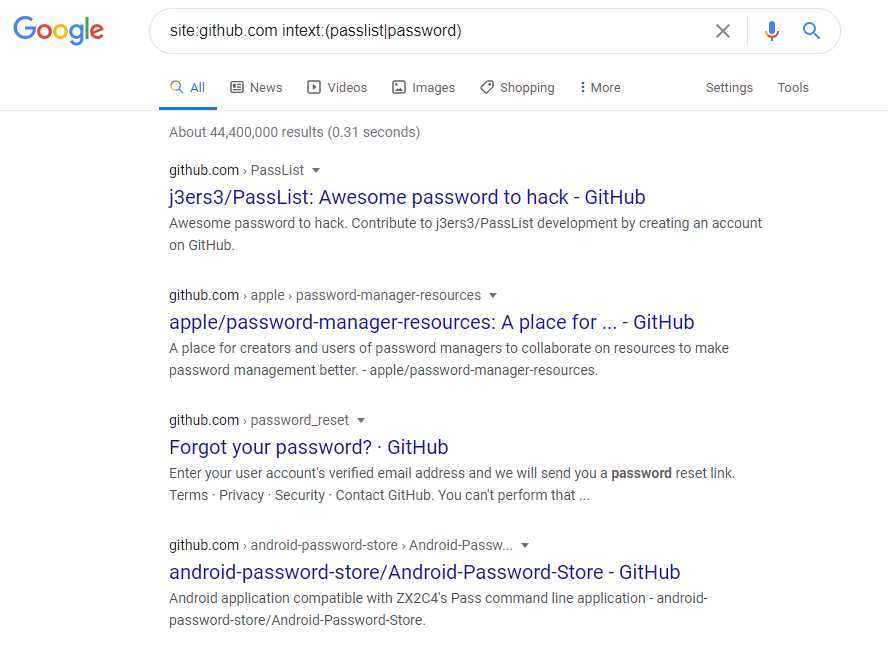
Task: Open the Settings menu
Action: click(x=729, y=87)
